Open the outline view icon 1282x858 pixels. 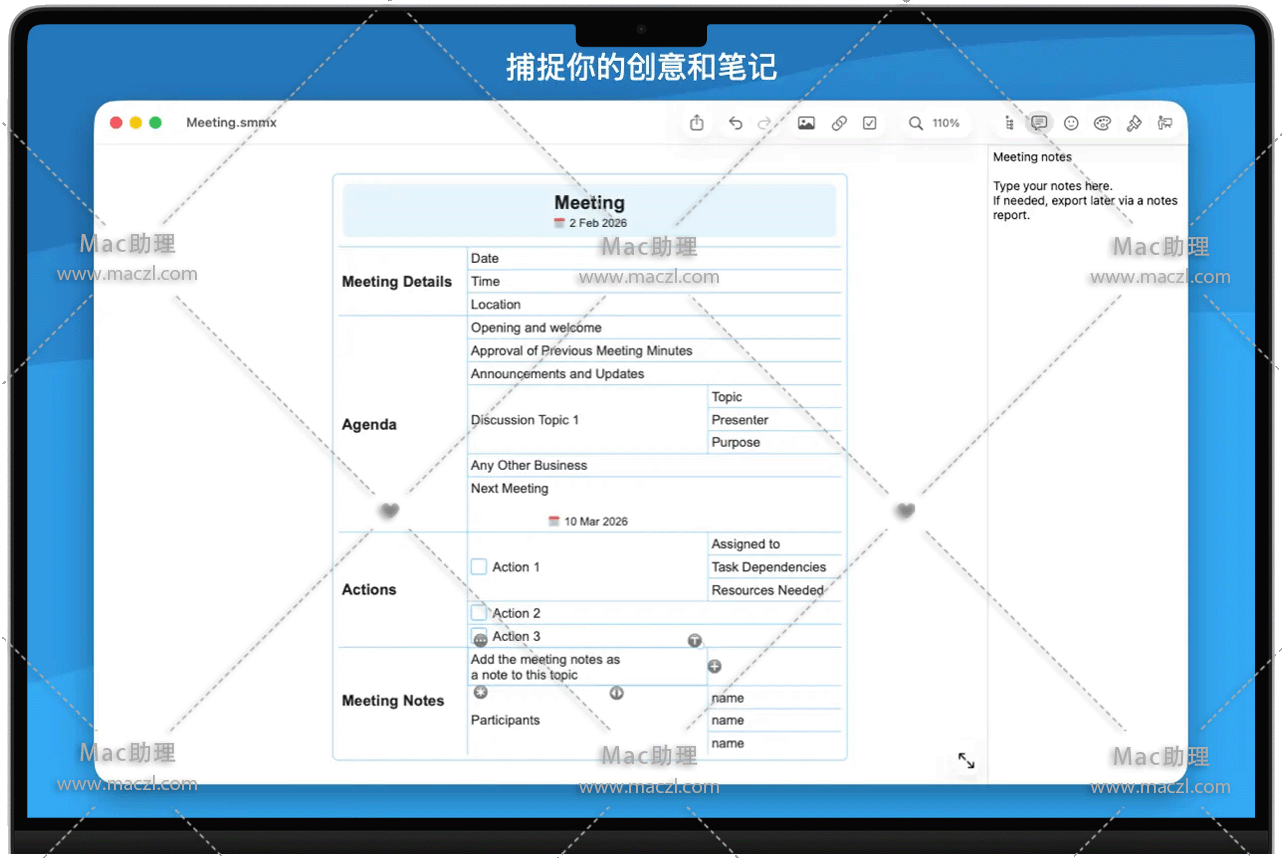(x=1009, y=123)
